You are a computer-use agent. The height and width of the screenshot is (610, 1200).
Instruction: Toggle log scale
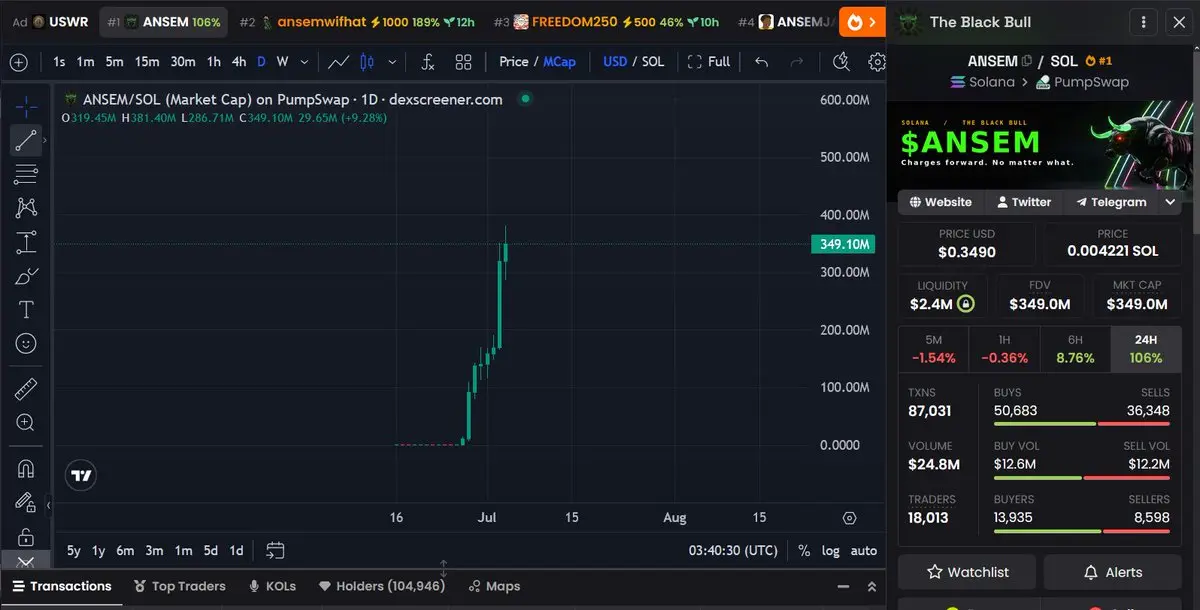tap(831, 551)
